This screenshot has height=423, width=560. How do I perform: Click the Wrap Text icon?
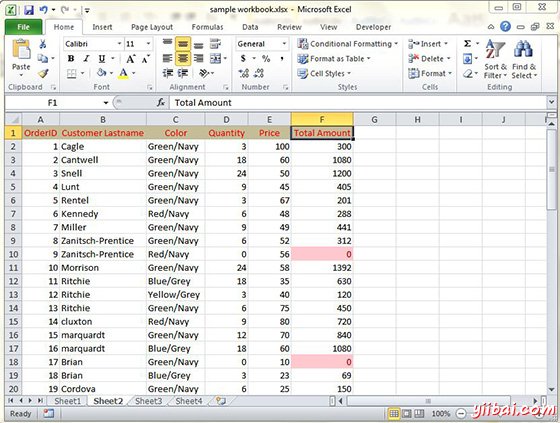(215, 44)
